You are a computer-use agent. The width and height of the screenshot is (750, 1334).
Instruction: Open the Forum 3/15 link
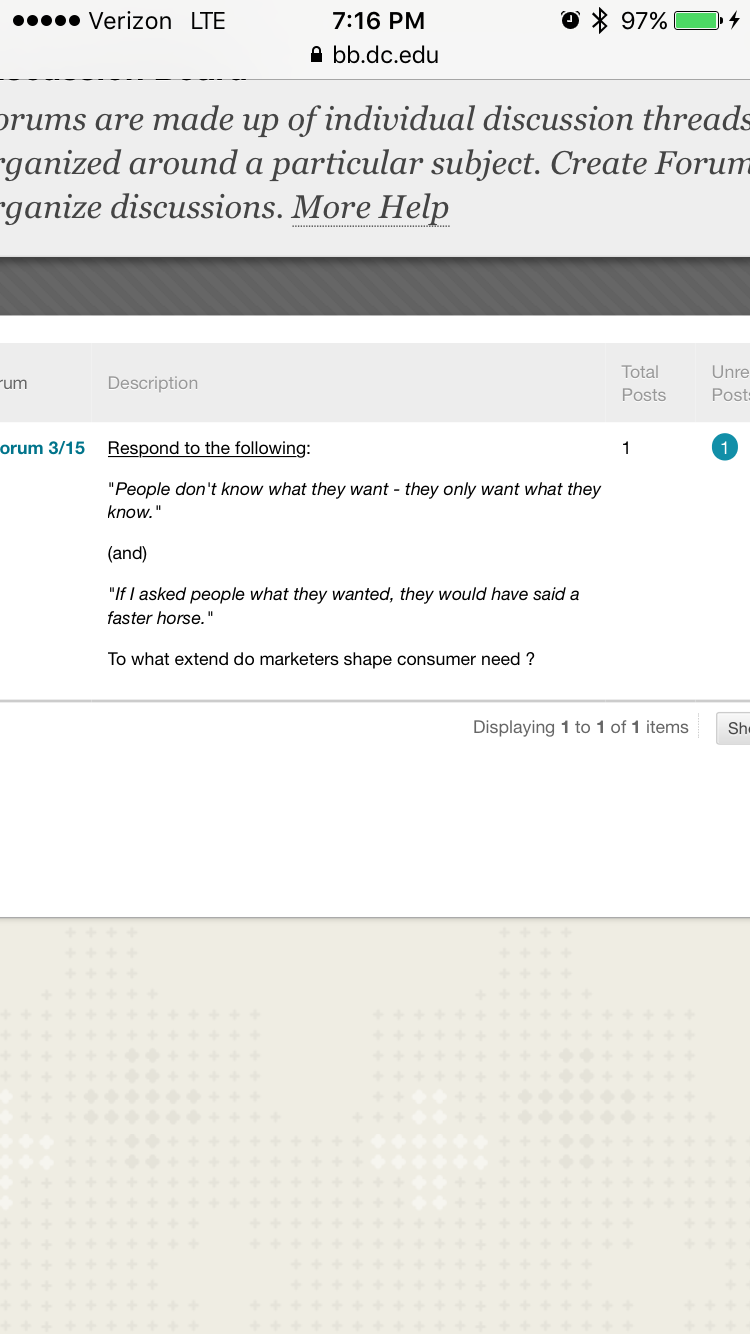click(43, 448)
